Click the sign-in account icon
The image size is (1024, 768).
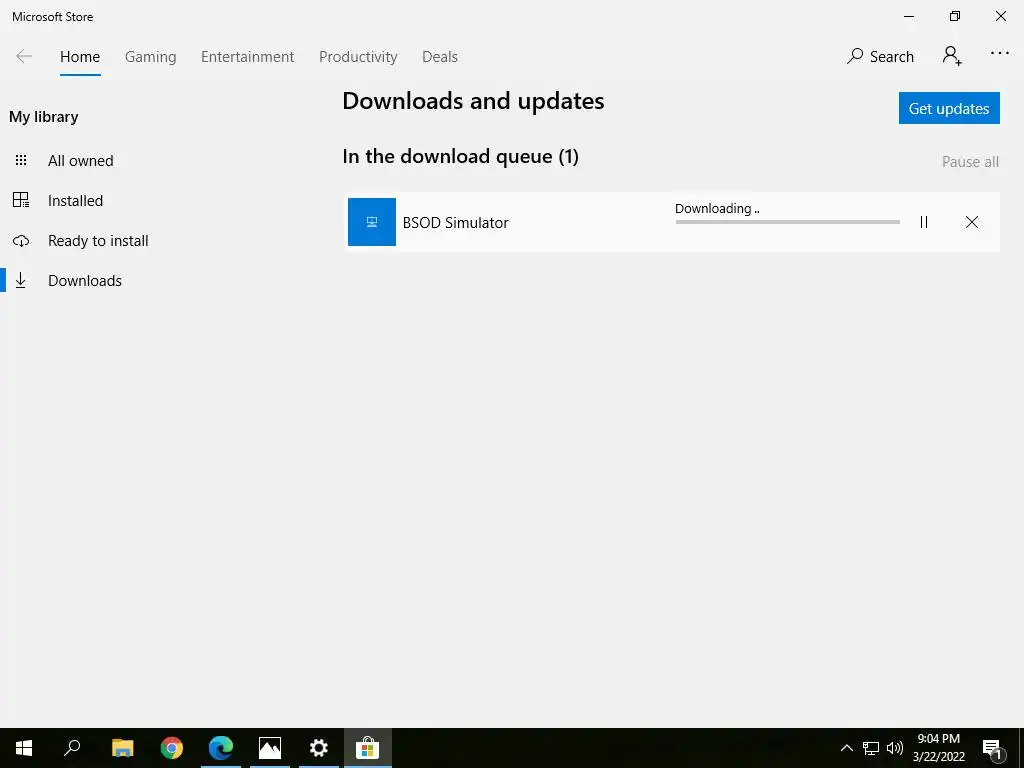[952, 56]
